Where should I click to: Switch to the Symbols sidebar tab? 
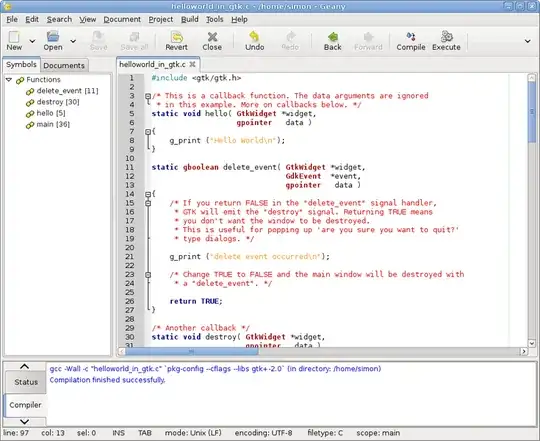[x=21, y=65]
